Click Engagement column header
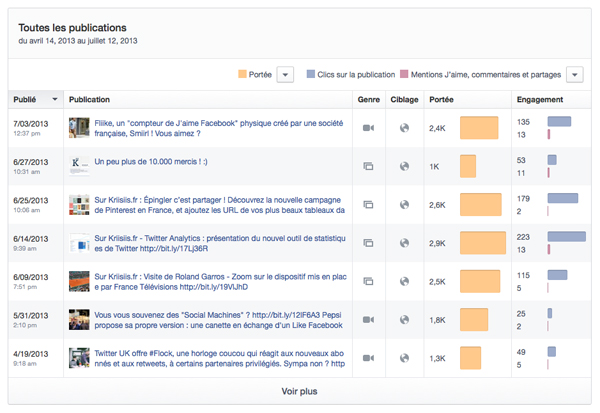 540,100
